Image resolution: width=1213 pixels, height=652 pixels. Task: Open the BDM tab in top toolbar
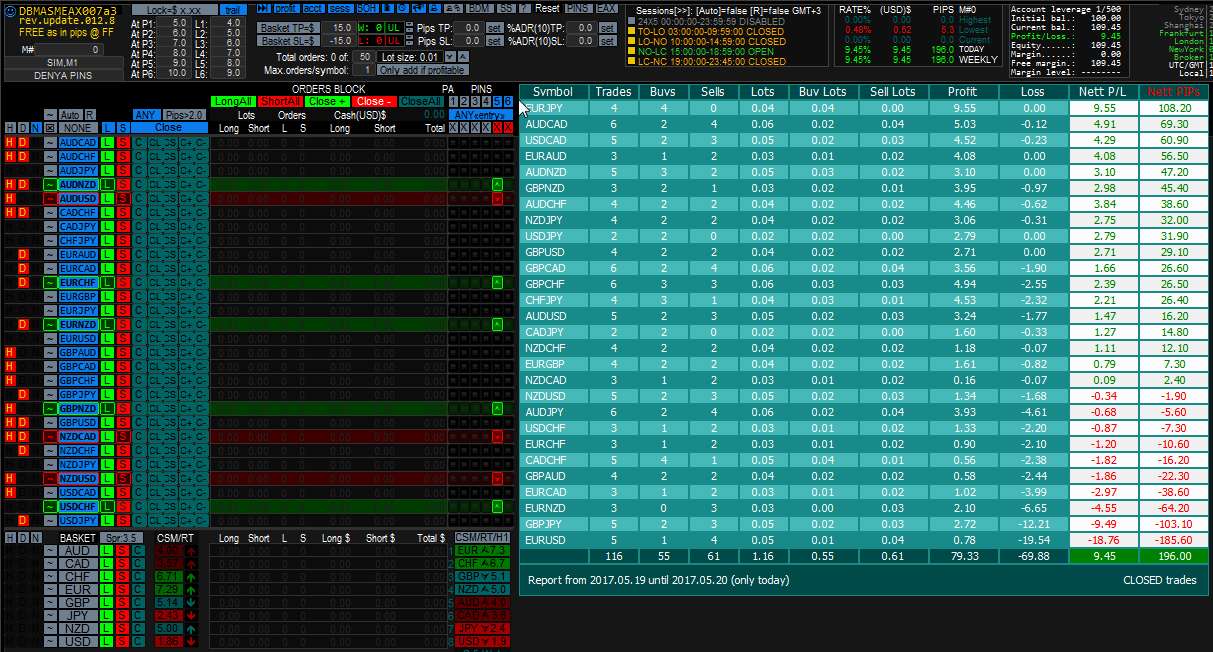point(479,8)
